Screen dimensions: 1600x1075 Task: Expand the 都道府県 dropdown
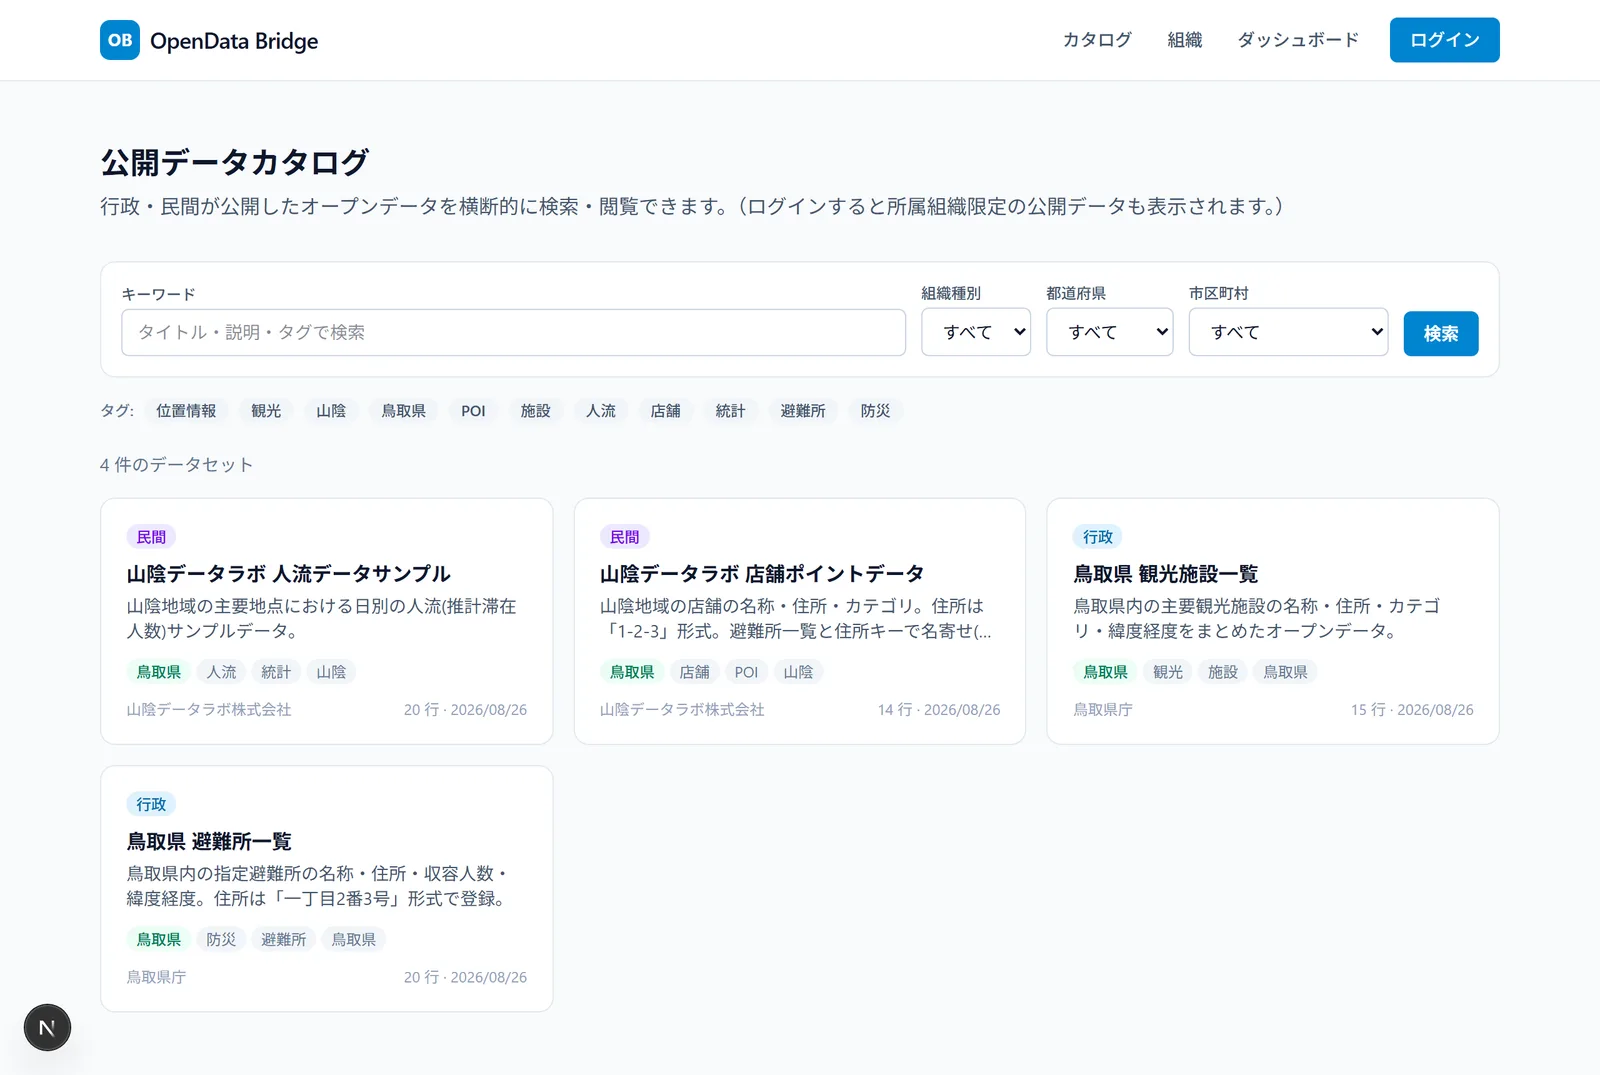pos(1109,332)
